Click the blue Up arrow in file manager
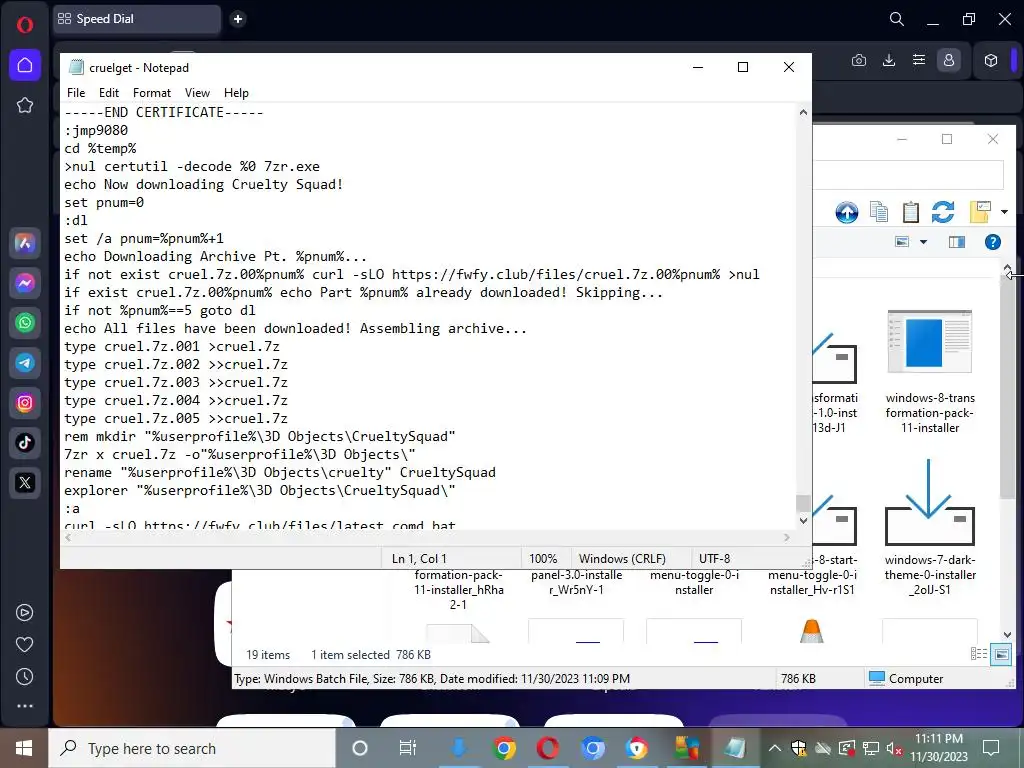 (x=847, y=212)
